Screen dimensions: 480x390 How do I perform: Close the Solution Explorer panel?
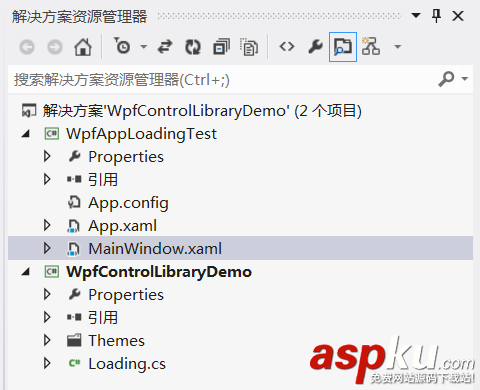[458, 16]
